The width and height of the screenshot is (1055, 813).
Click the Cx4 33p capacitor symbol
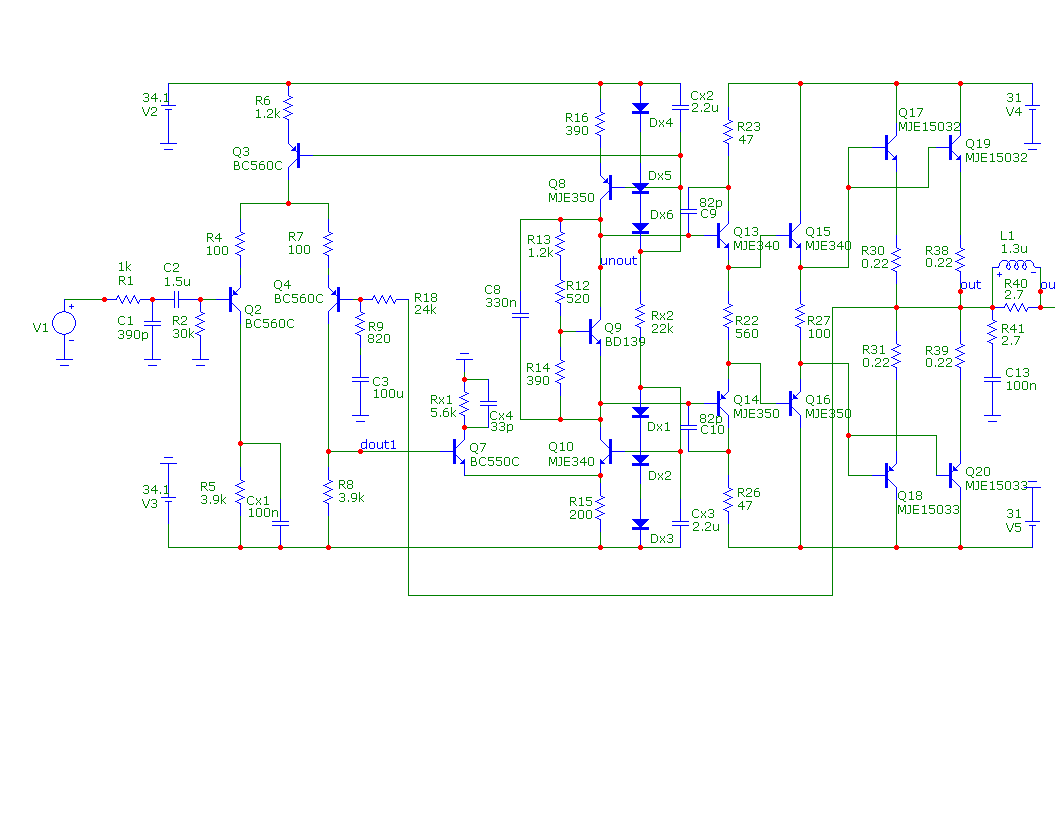pos(488,404)
